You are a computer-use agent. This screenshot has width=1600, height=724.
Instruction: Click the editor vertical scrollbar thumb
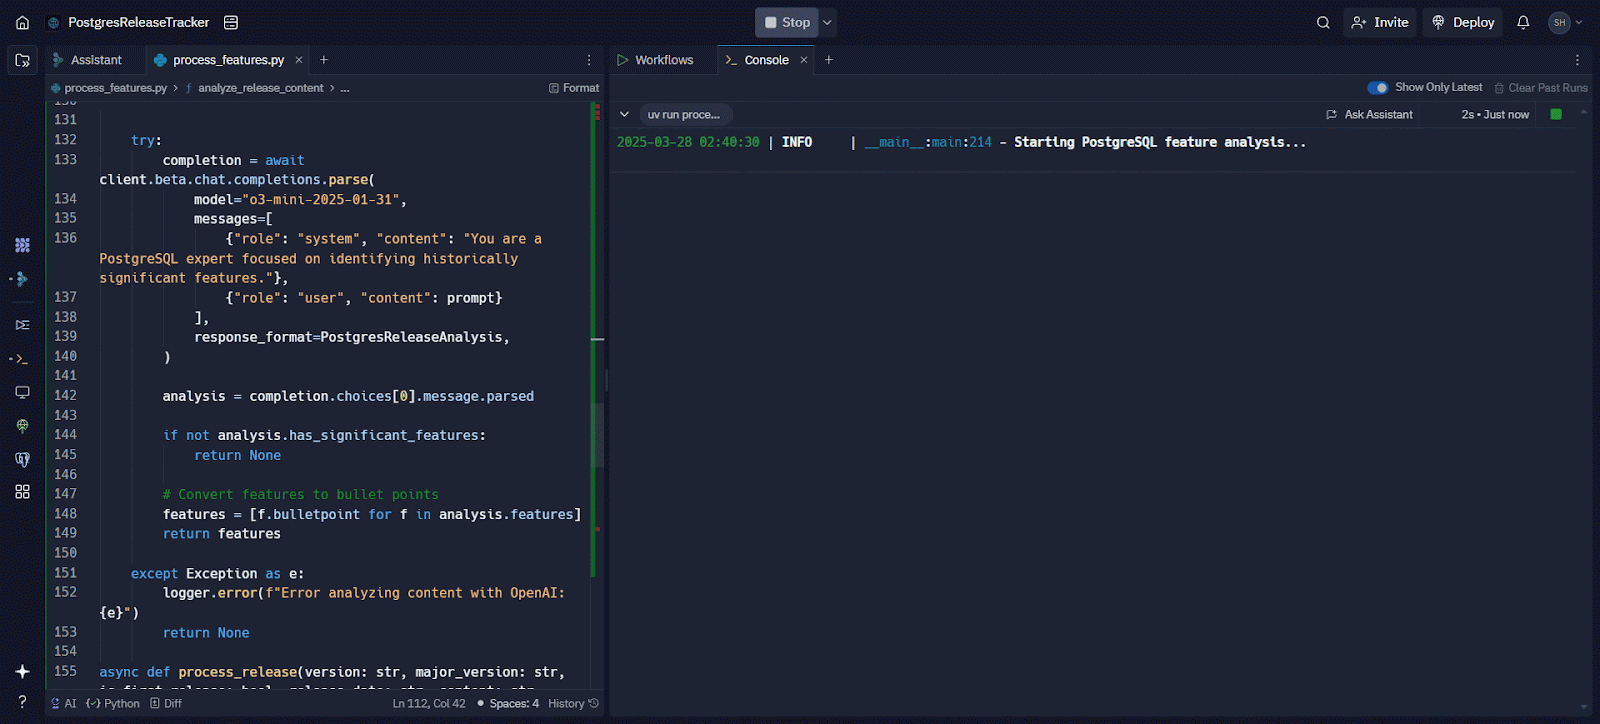[x=598, y=435]
